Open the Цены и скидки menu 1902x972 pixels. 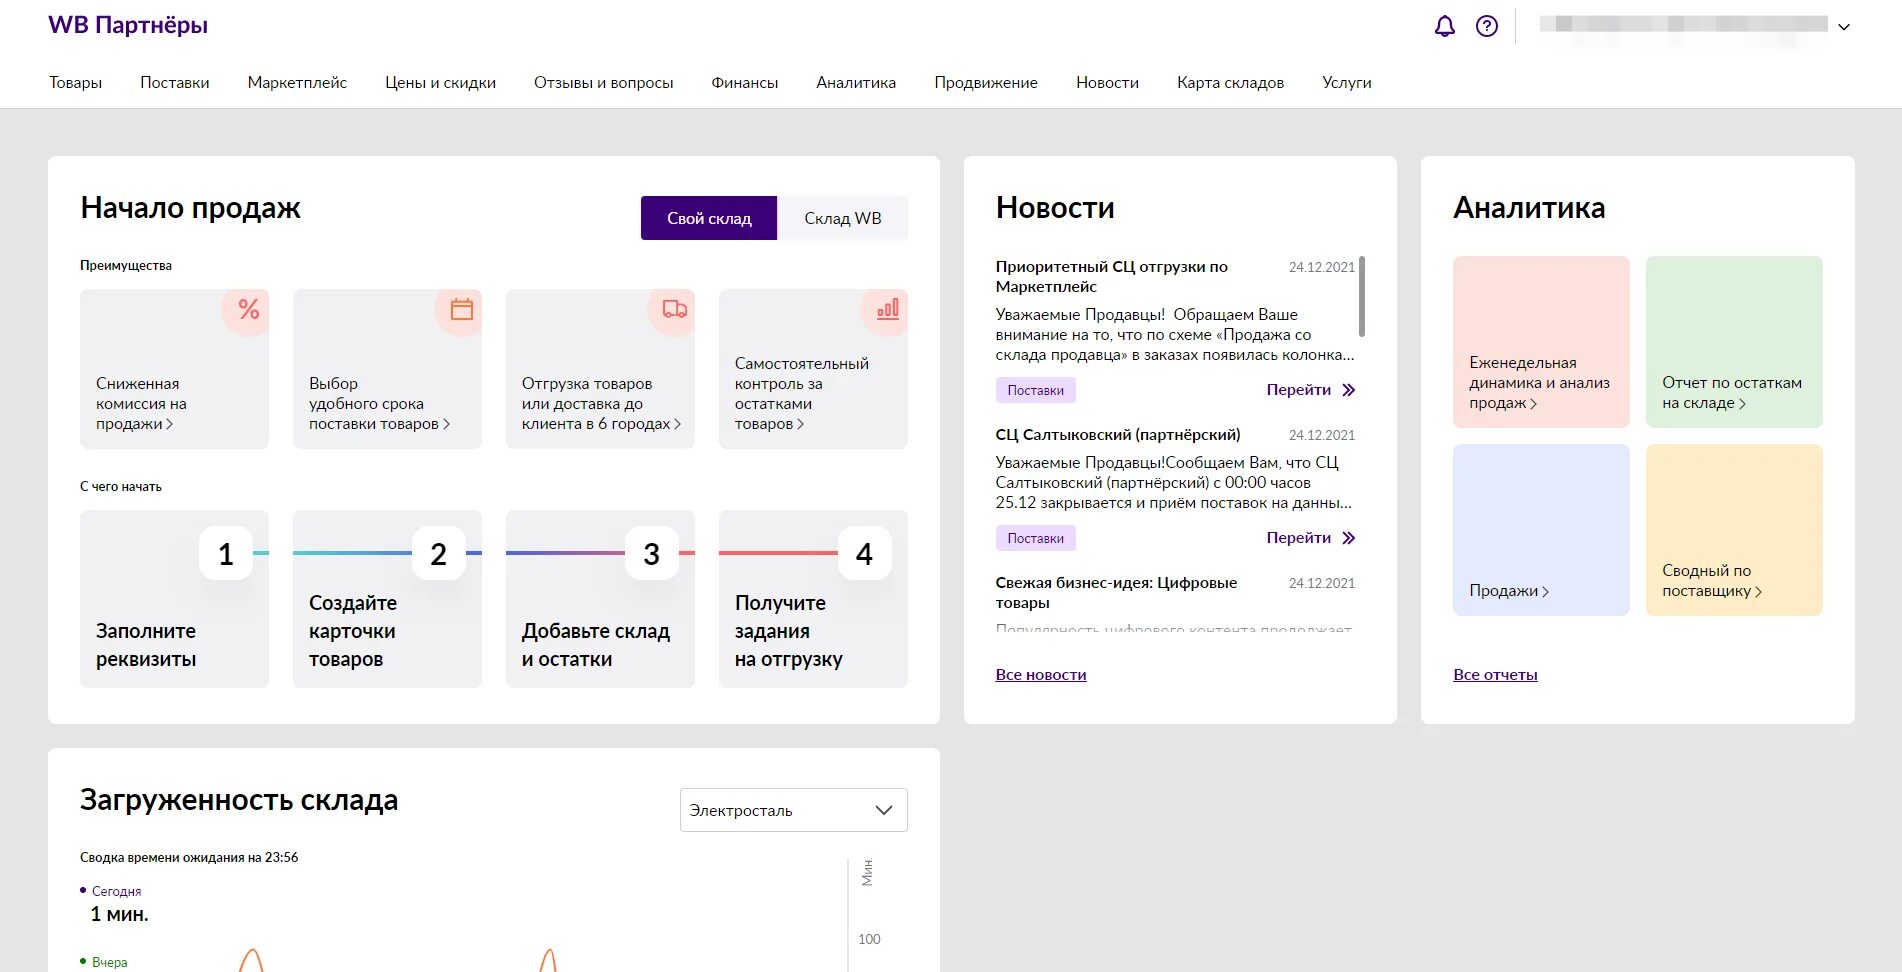[x=441, y=82]
